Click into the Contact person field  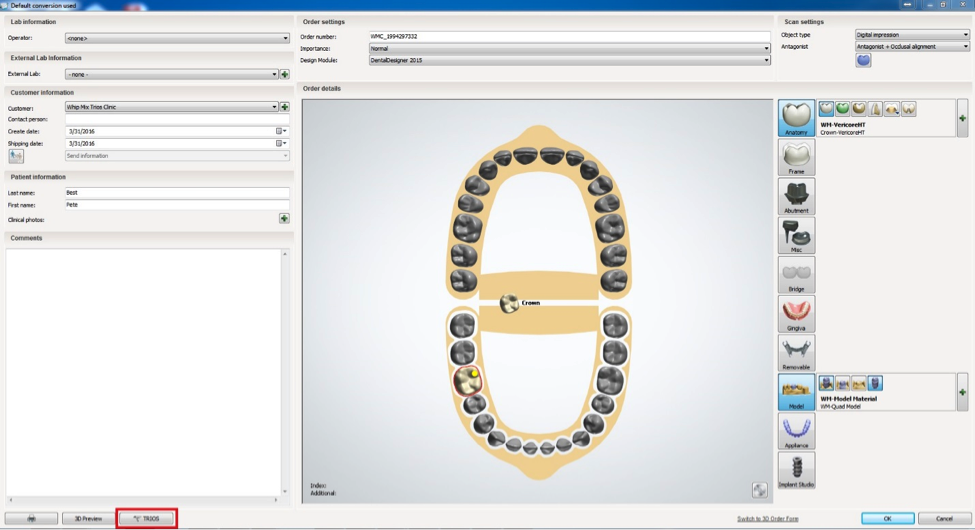tap(176, 119)
